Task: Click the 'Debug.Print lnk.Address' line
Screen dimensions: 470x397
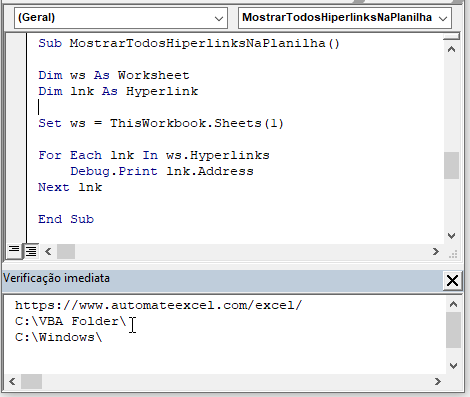Action: [162, 171]
